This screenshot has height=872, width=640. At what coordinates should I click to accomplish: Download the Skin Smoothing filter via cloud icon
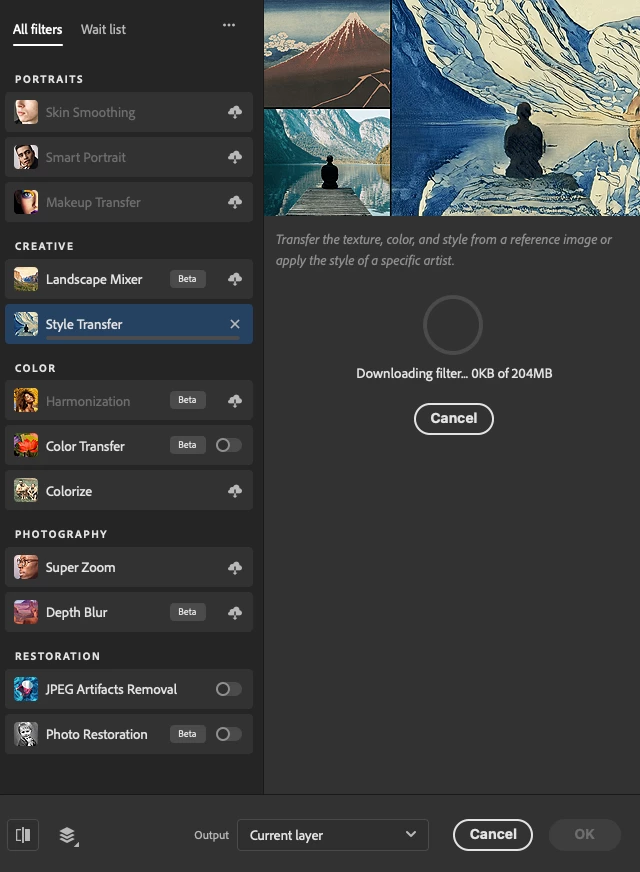click(235, 112)
